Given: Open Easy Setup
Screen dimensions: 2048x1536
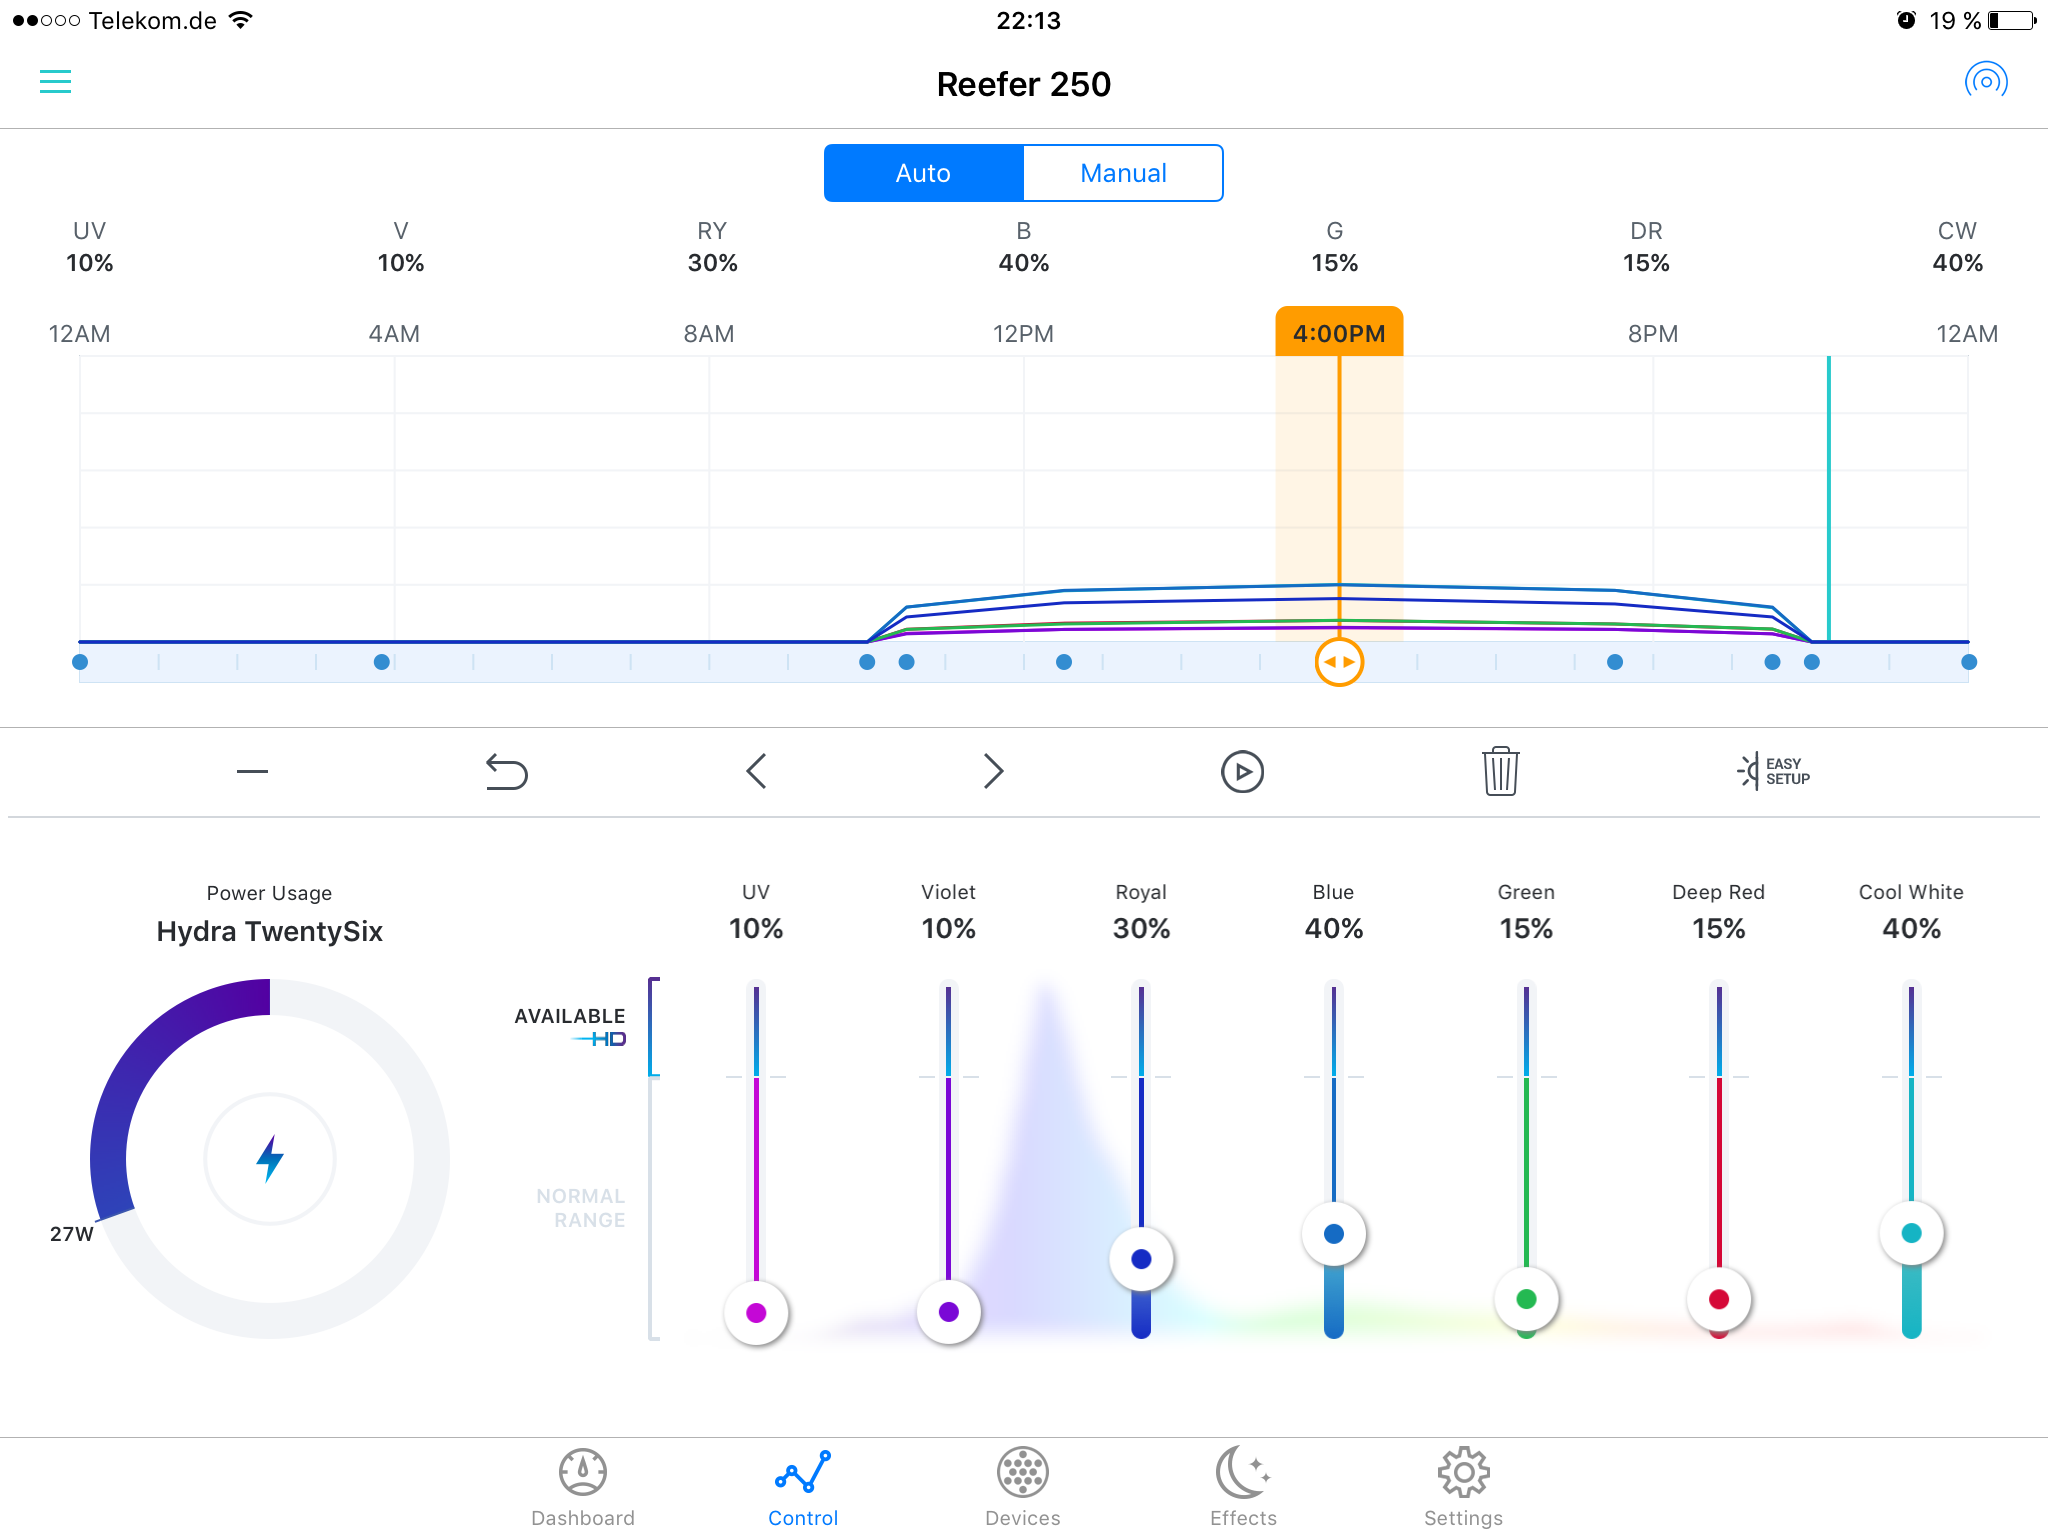Looking at the screenshot, I should (x=1774, y=771).
